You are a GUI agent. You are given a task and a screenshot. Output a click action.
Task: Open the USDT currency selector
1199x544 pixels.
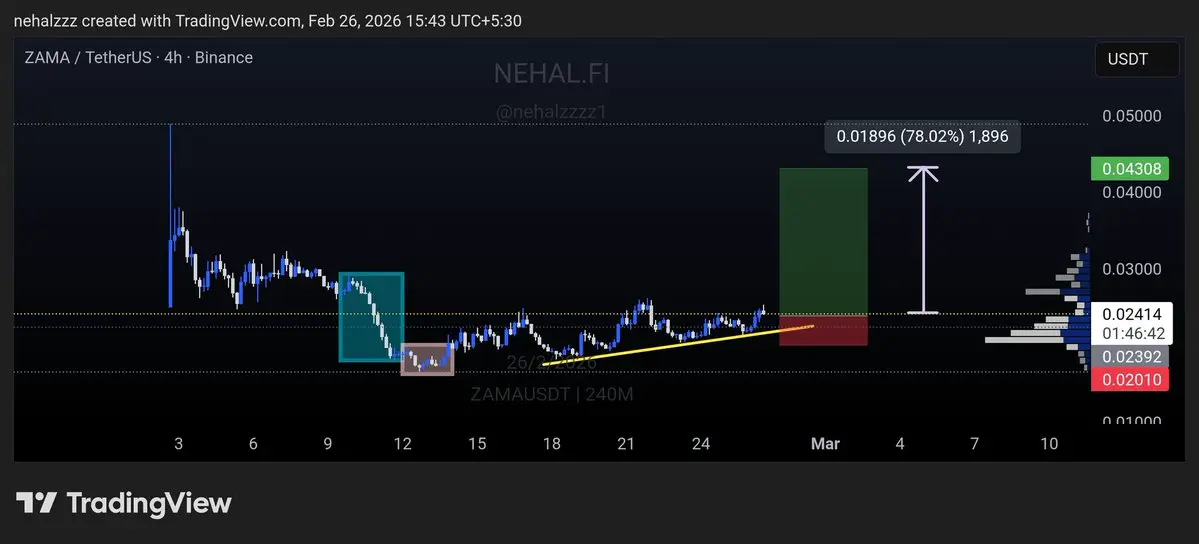click(1137, 59)
